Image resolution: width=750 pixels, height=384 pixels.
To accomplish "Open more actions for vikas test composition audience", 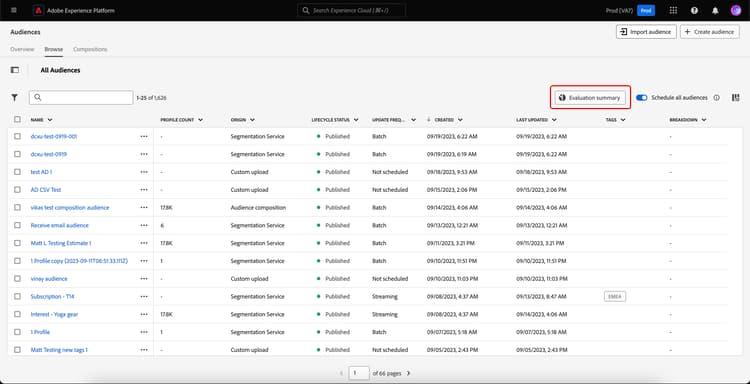I will [x=144, y=208].
